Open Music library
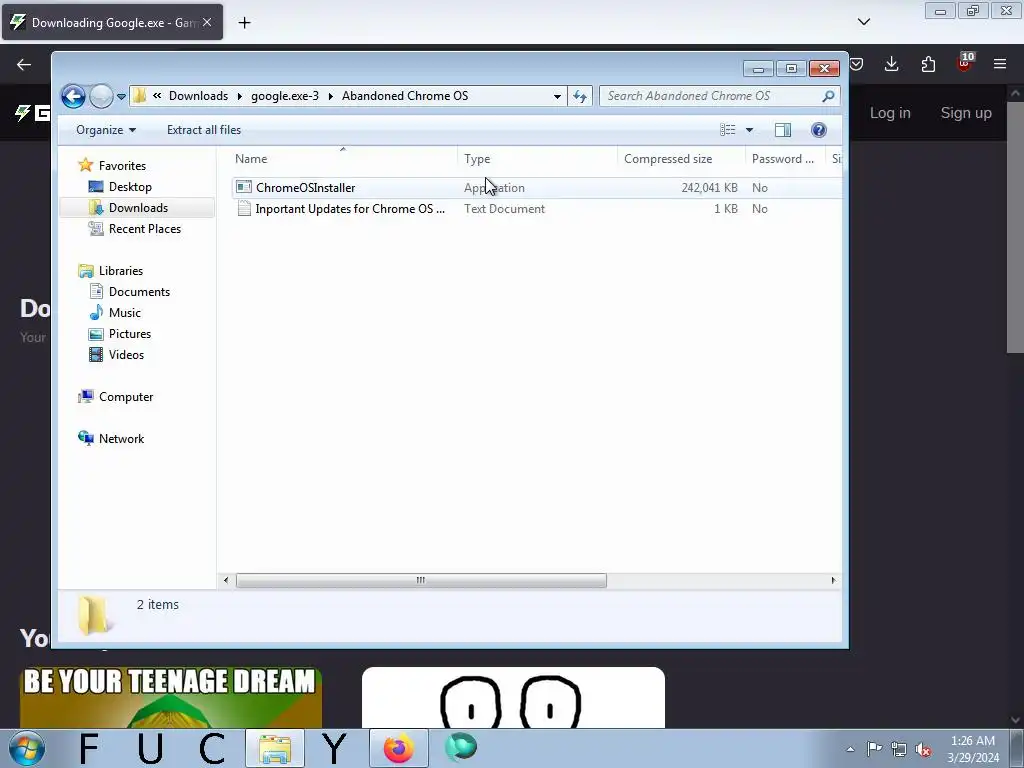The width and height of the screenshot is (1024, 768). [x=125, y=313]
